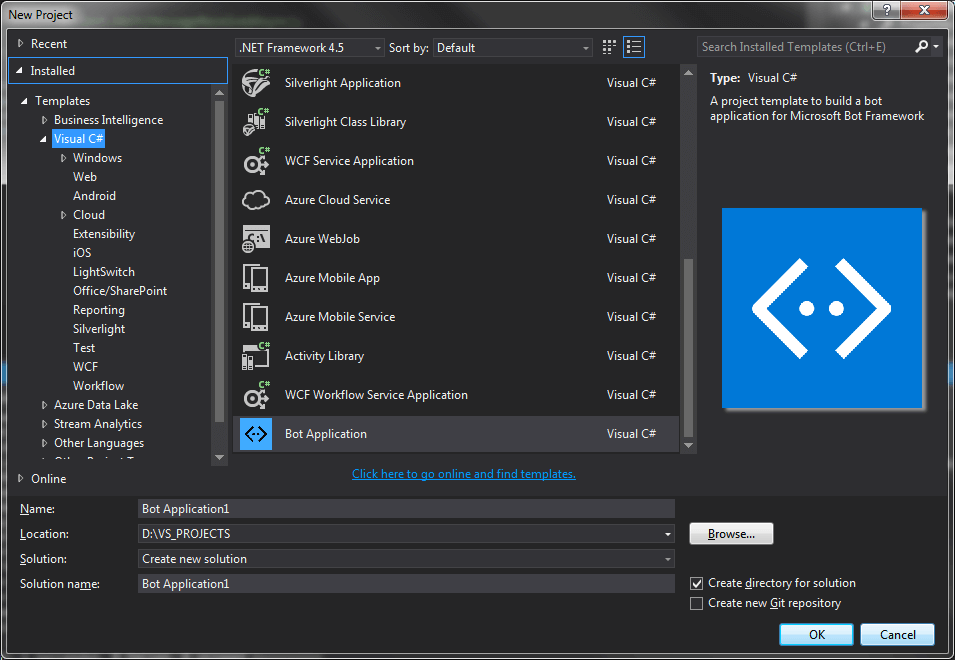Image resolution: width=955 pixels, height=660 pixels.
Task: Click the go online and find templates link
Action: click(x=463, y=474)
